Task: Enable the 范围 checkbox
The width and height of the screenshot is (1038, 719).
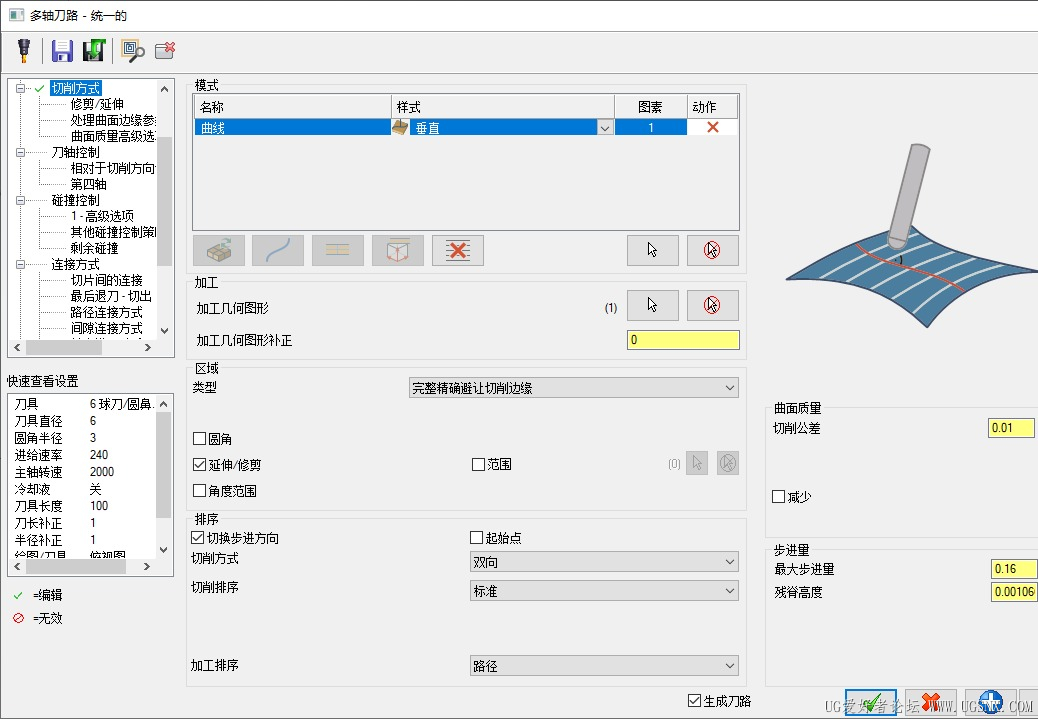Action: pyautogui.click(x=478, y=465)
